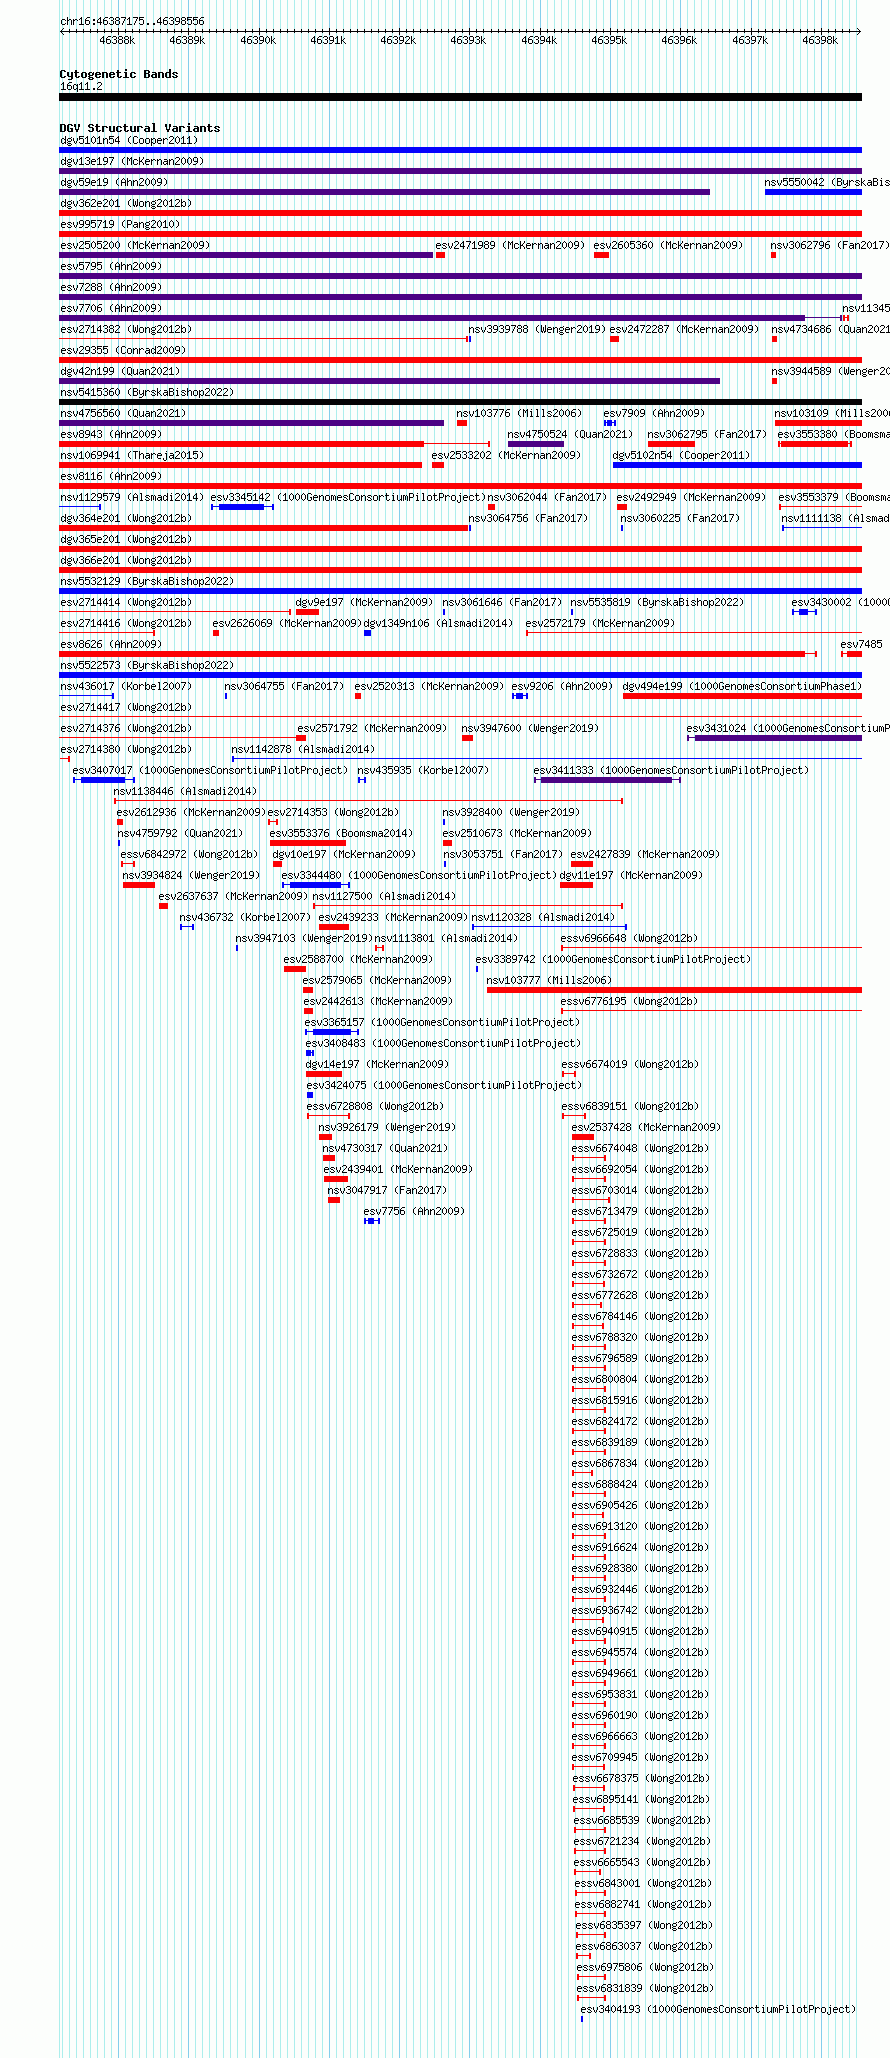Click nsv1138446 (Alsmadi2014) label

click(185, 792)
